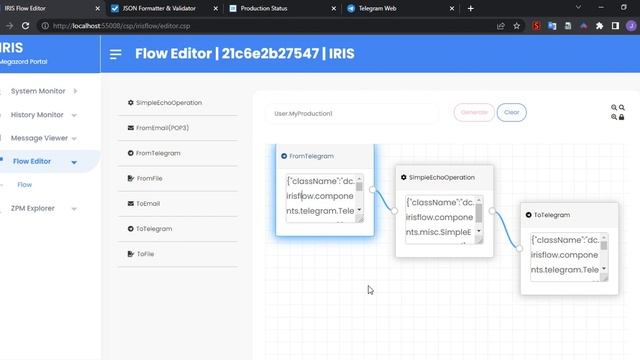Click the browser profile avatar
The height and width of the screenshot is (360, 640).
631,26
